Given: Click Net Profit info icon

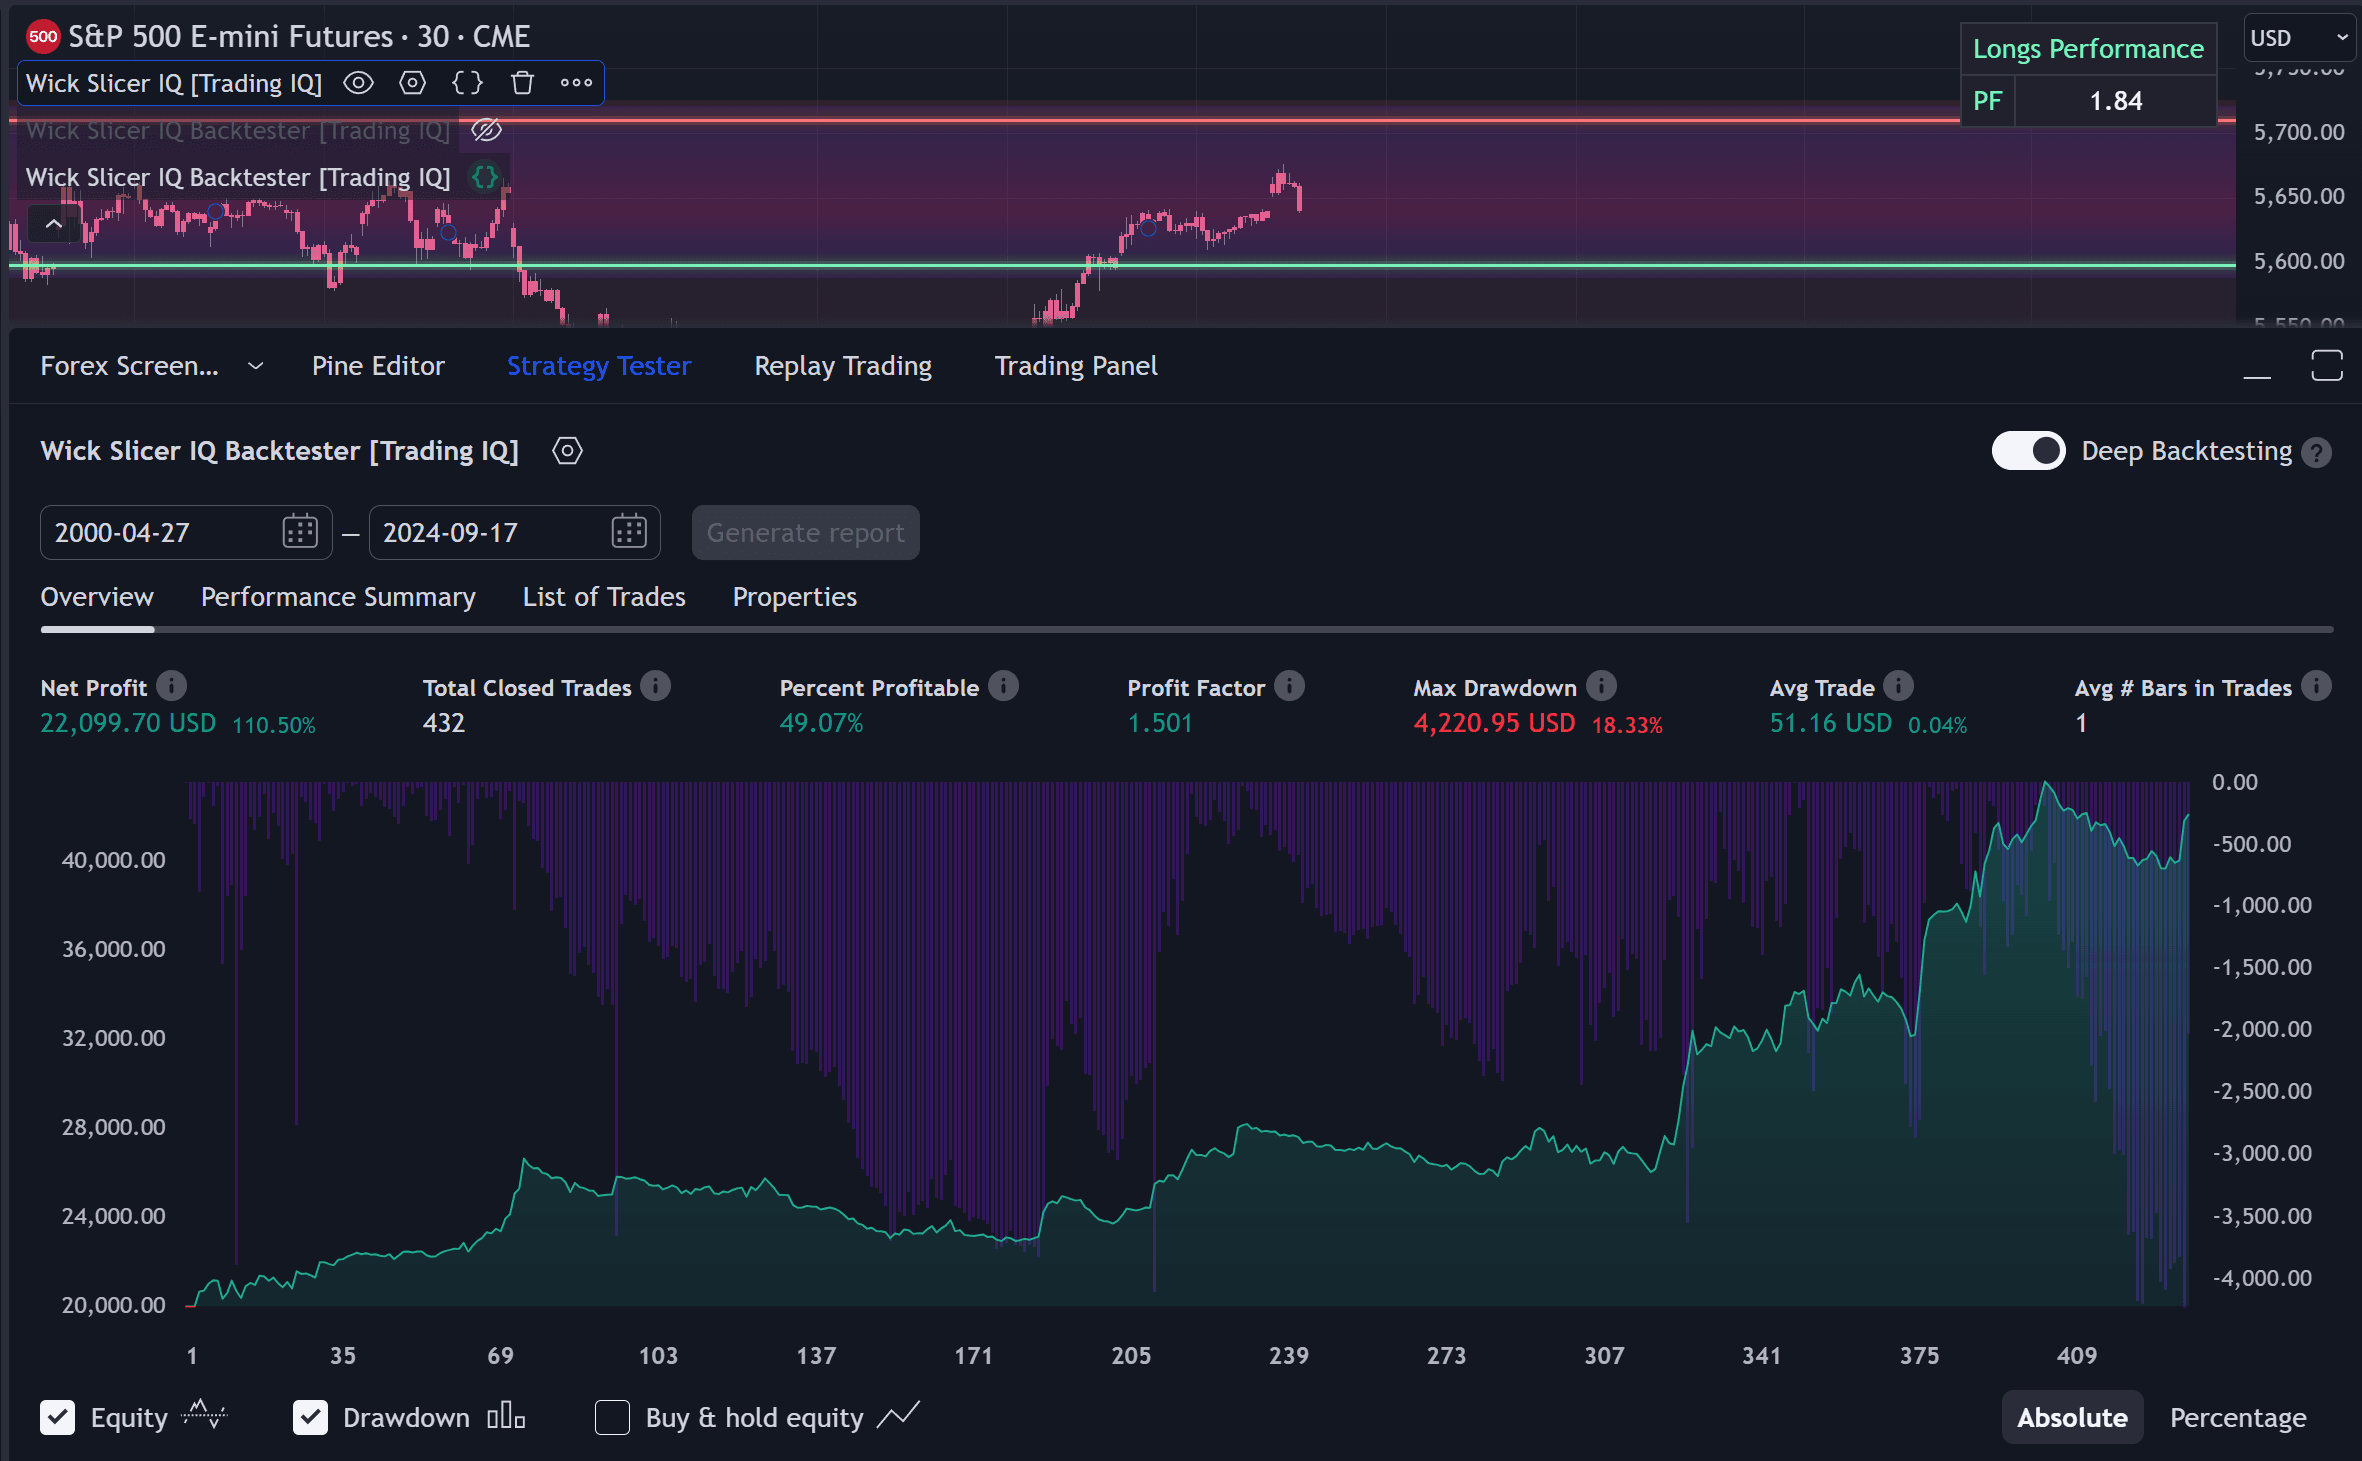Looking at the screenshot, I should (172, 686).
